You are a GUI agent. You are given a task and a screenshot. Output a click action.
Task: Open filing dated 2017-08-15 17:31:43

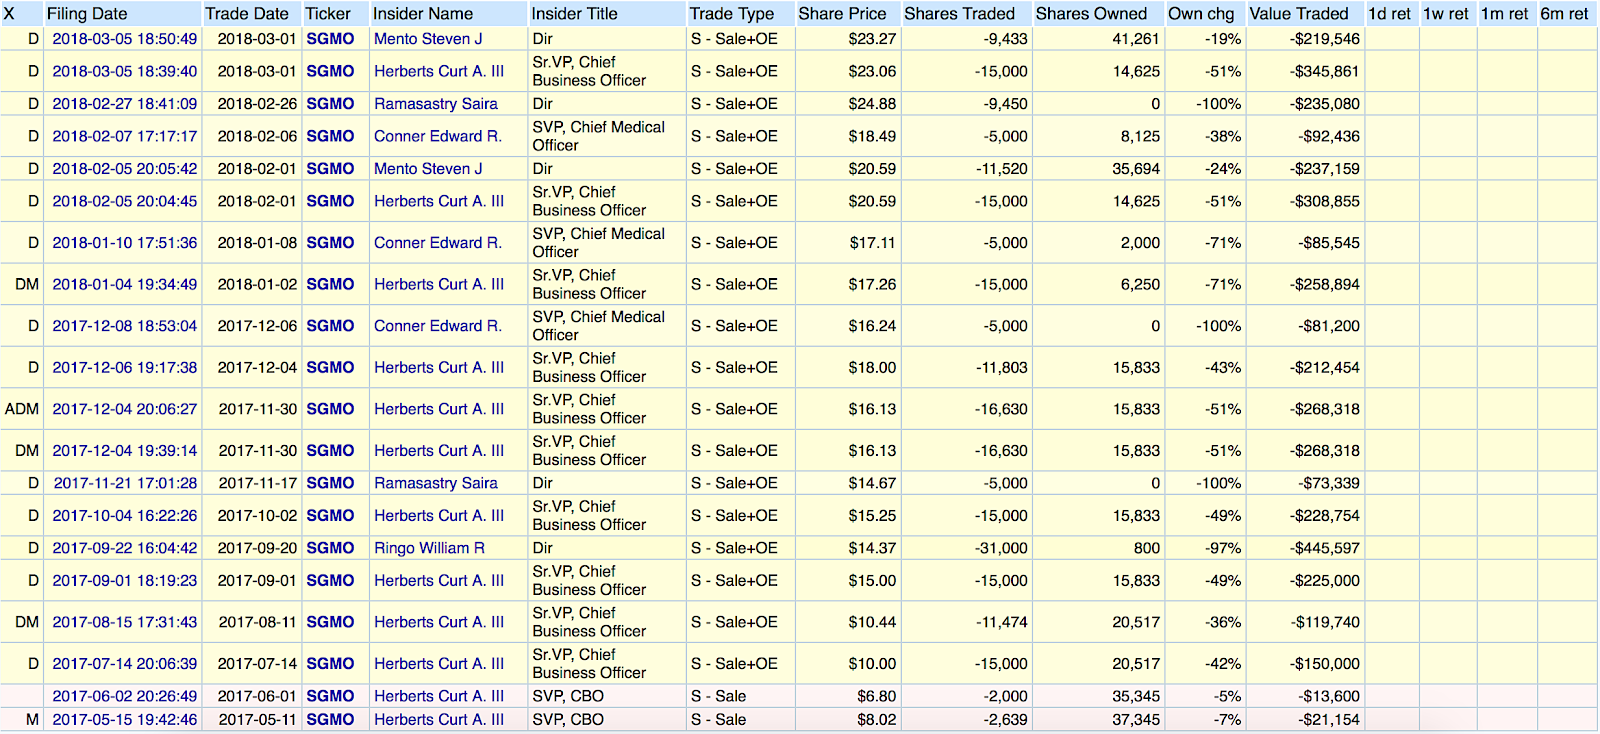125,622
